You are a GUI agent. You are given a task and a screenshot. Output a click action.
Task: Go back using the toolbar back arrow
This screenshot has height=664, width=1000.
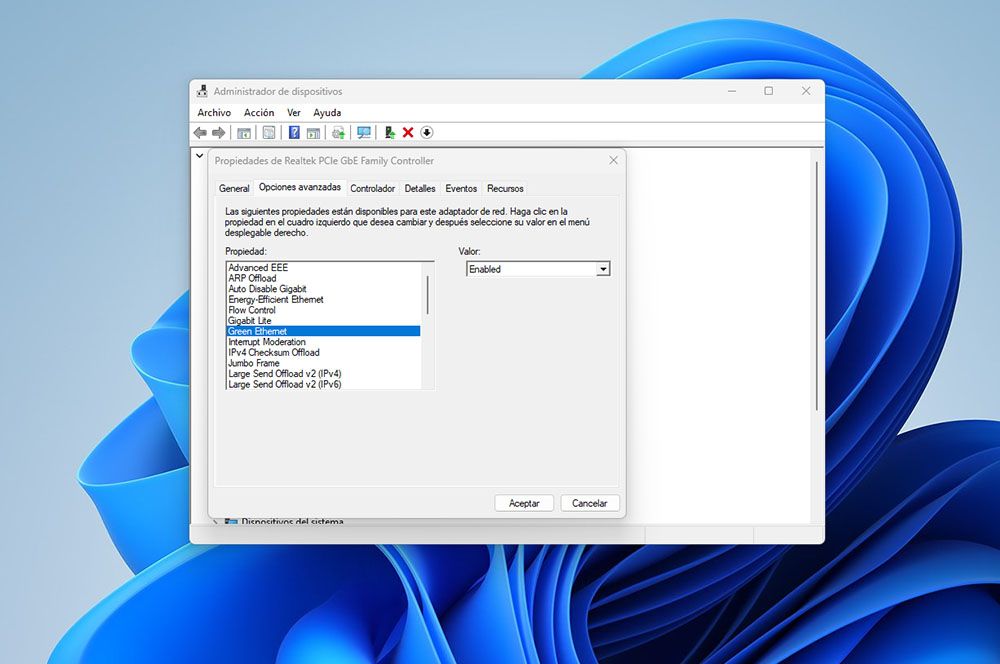[x=200, y=133]
